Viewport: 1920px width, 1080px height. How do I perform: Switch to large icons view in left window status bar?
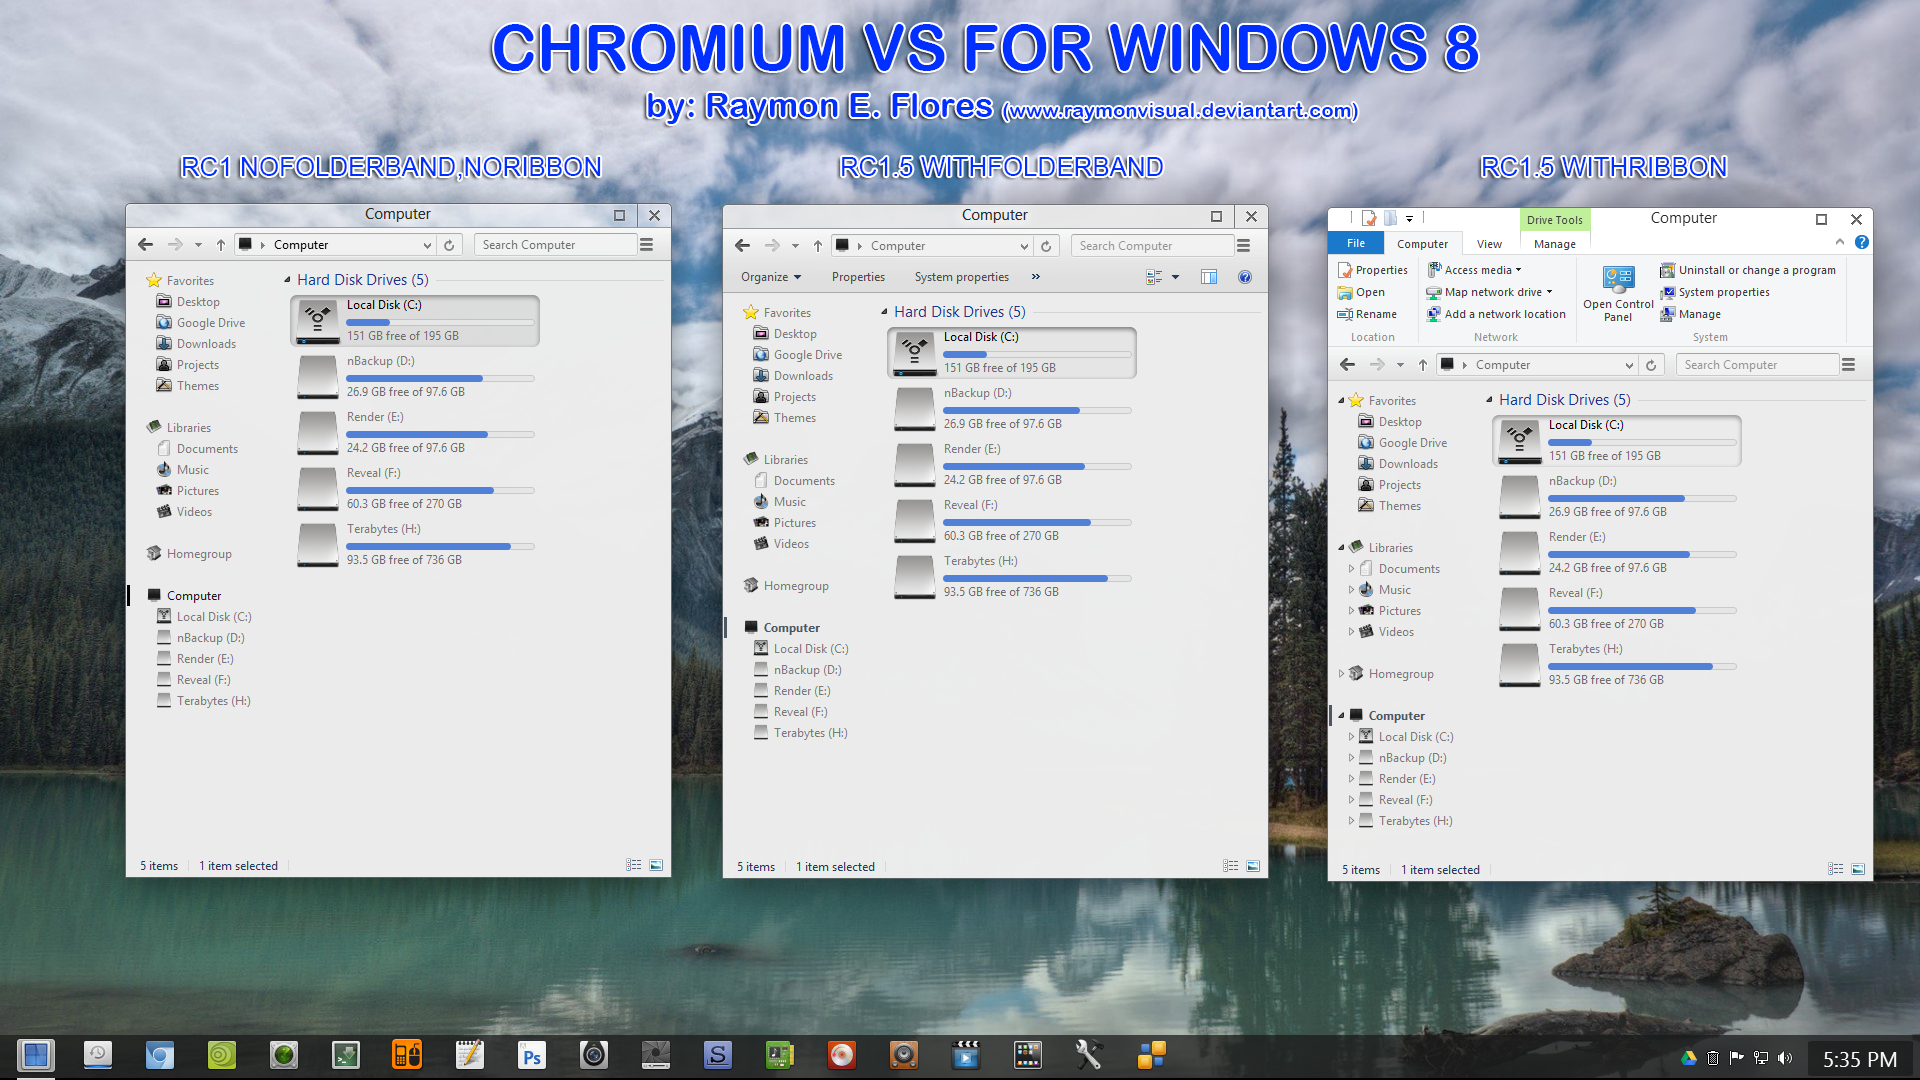(x=656, y=865)
